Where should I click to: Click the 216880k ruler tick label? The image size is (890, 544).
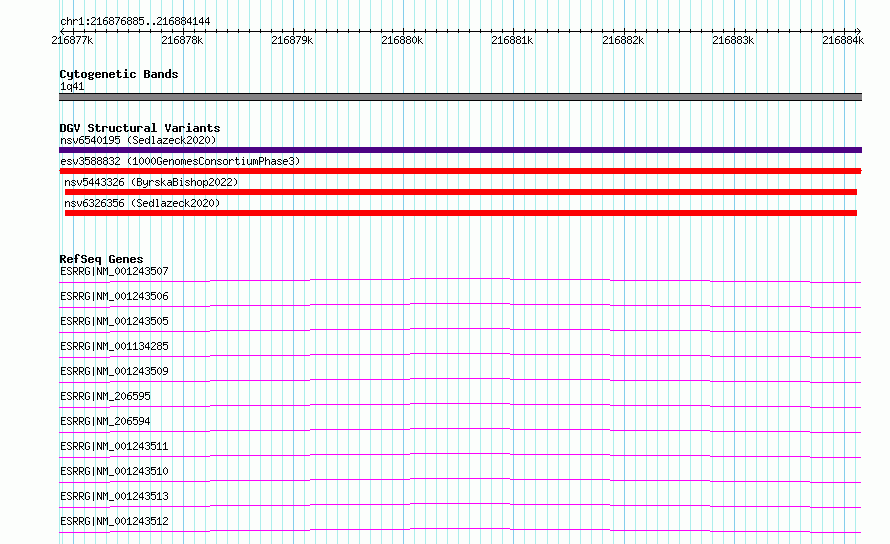402,40
